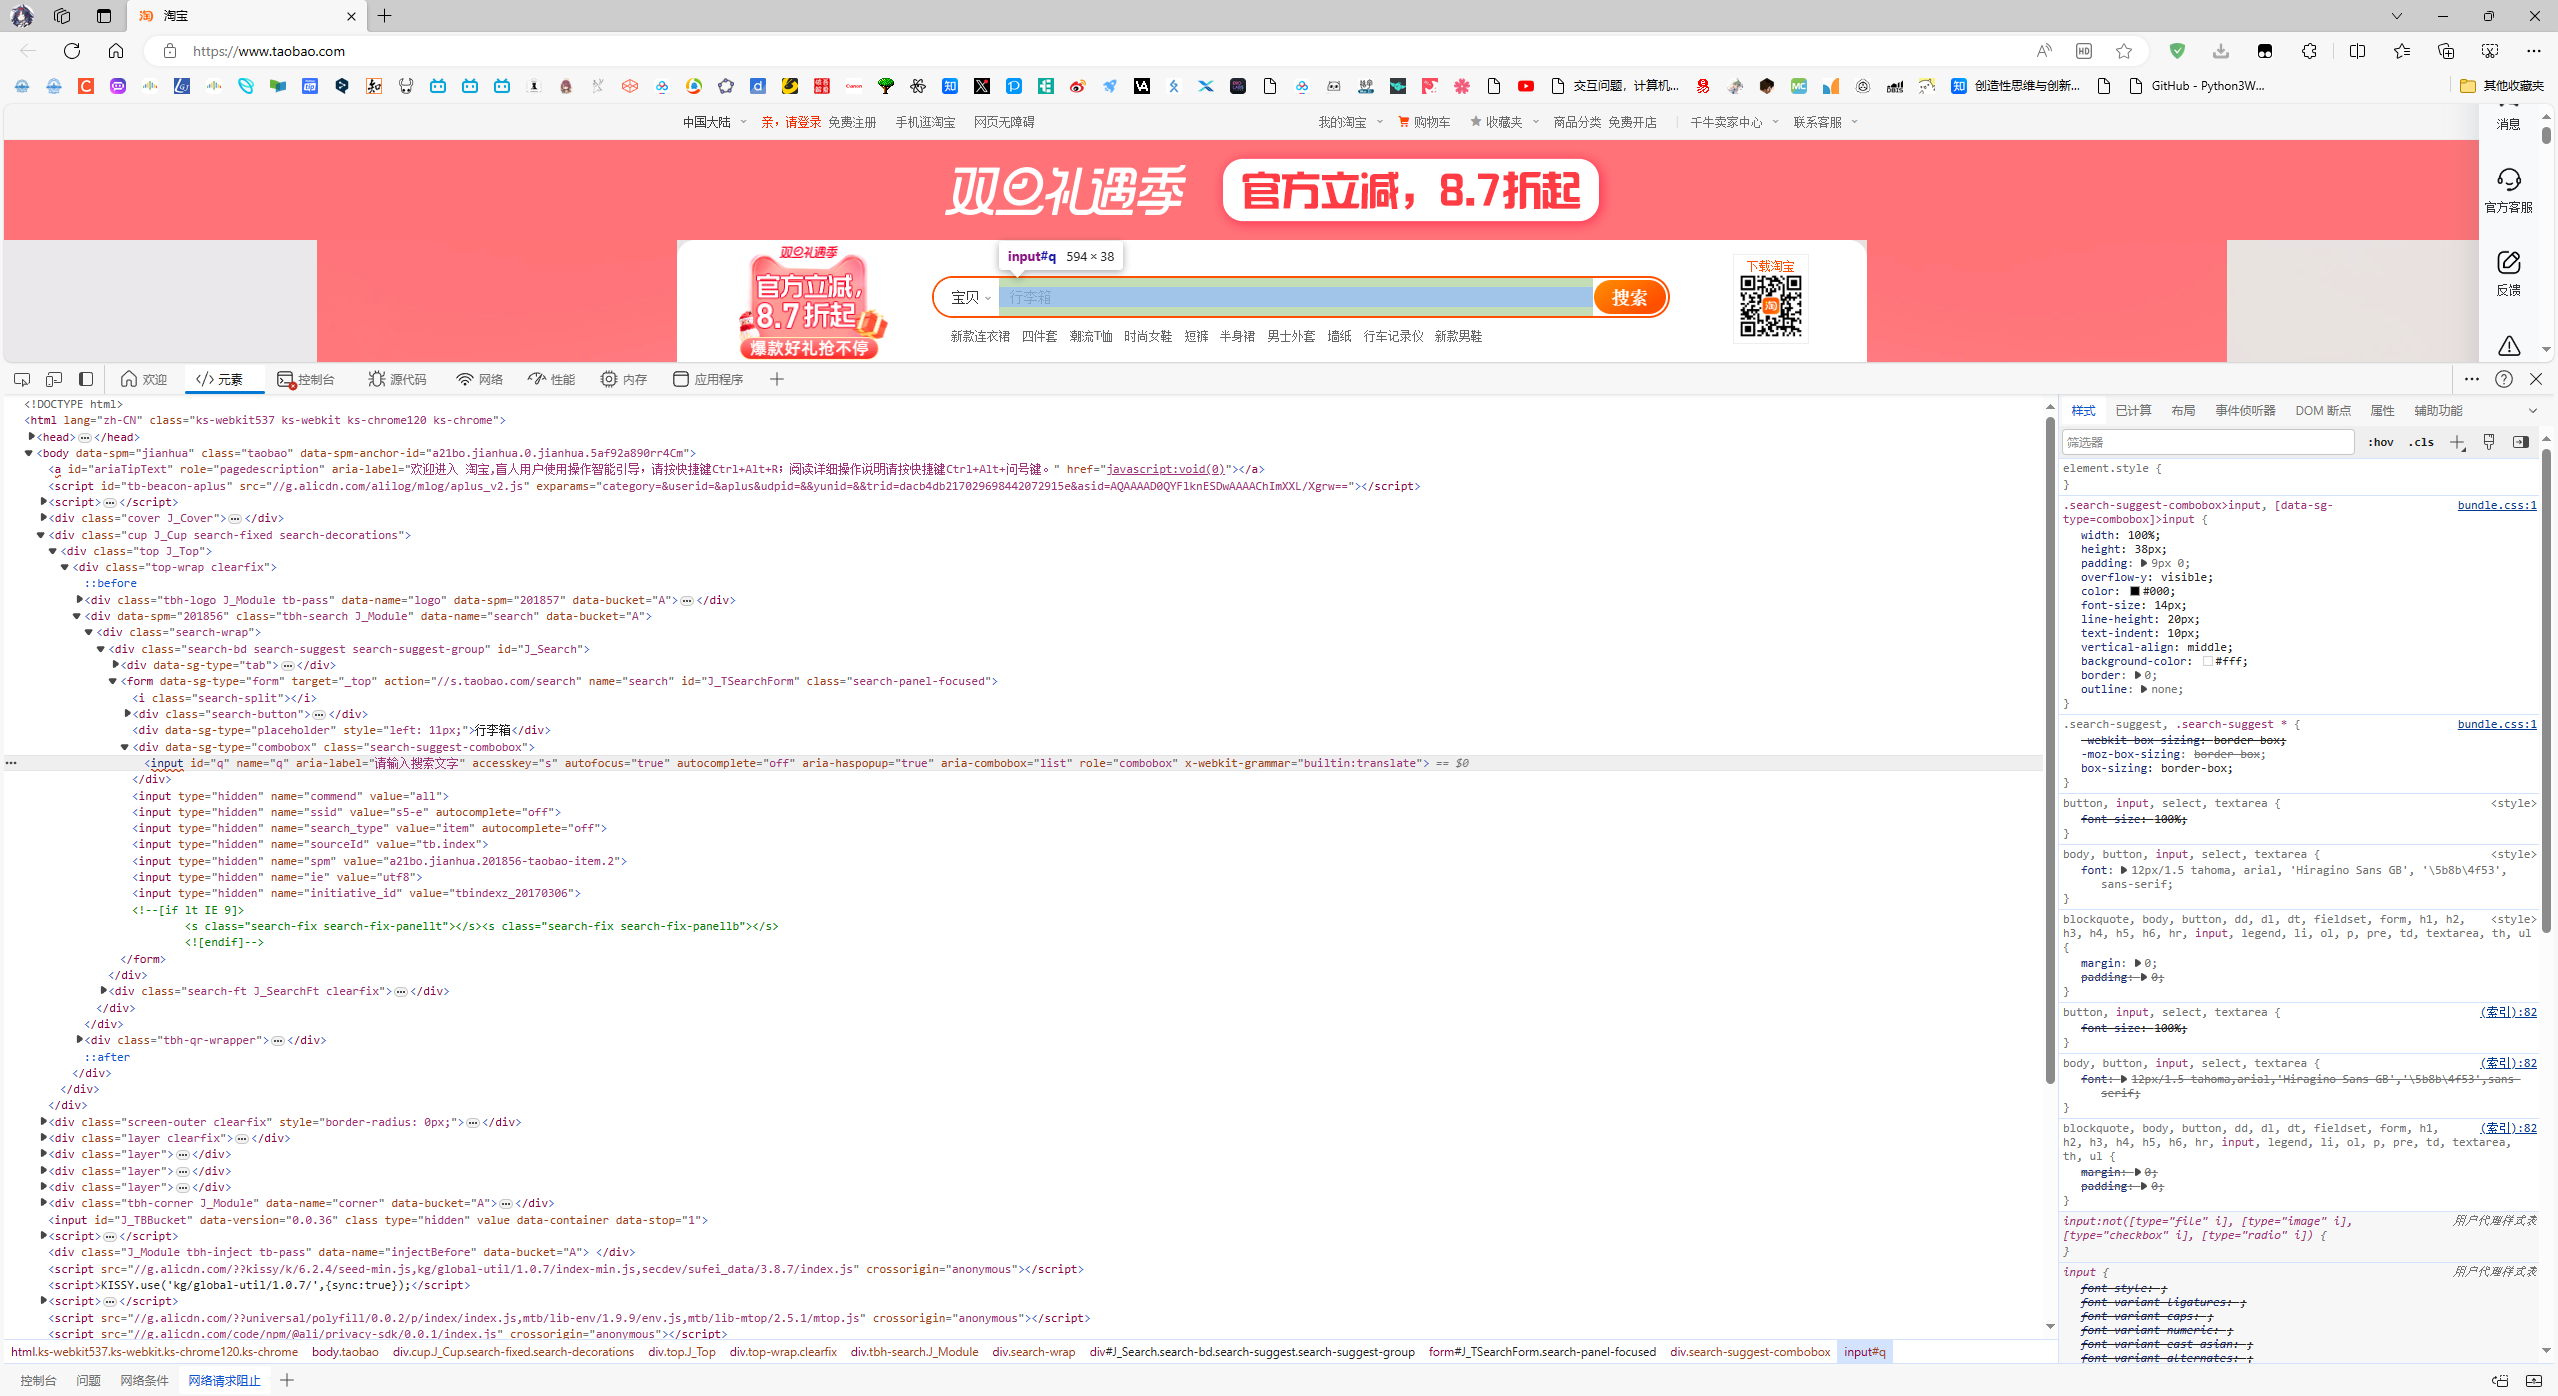
Task: Open the 官方客服 customer service icon
Action: tap(2509, 190)
